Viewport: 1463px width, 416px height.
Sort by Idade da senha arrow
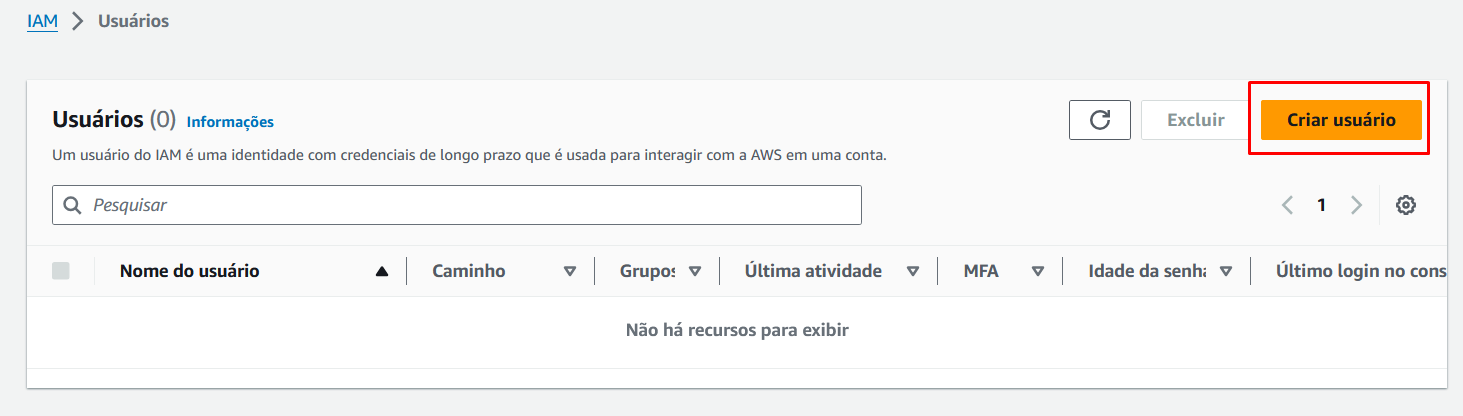coord(1226,271)
